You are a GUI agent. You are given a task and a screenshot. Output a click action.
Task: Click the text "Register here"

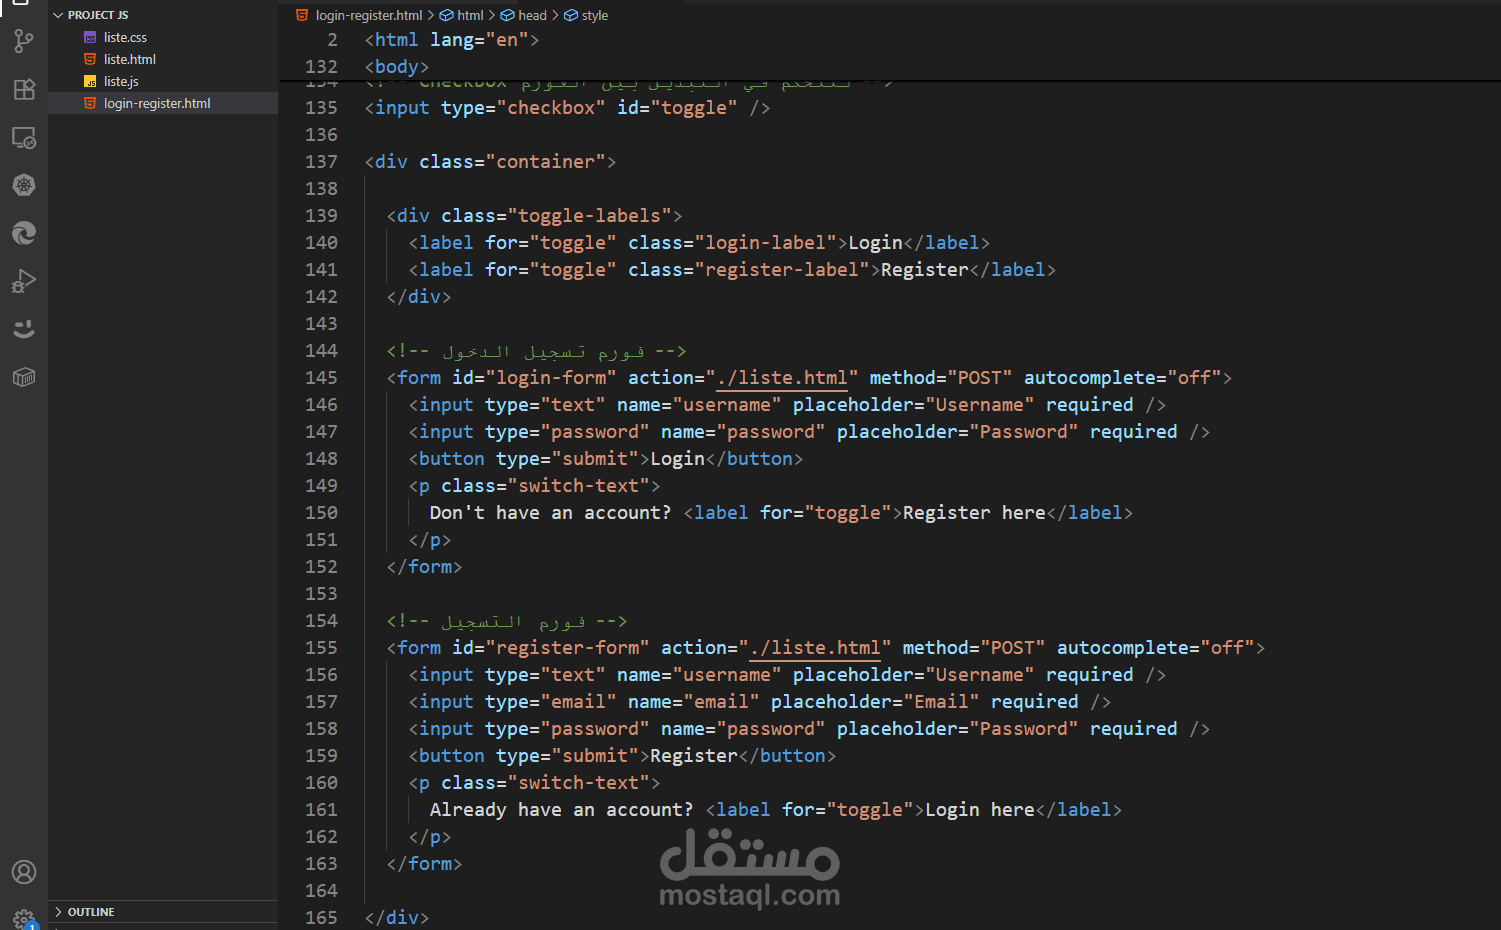click(974, 513)
